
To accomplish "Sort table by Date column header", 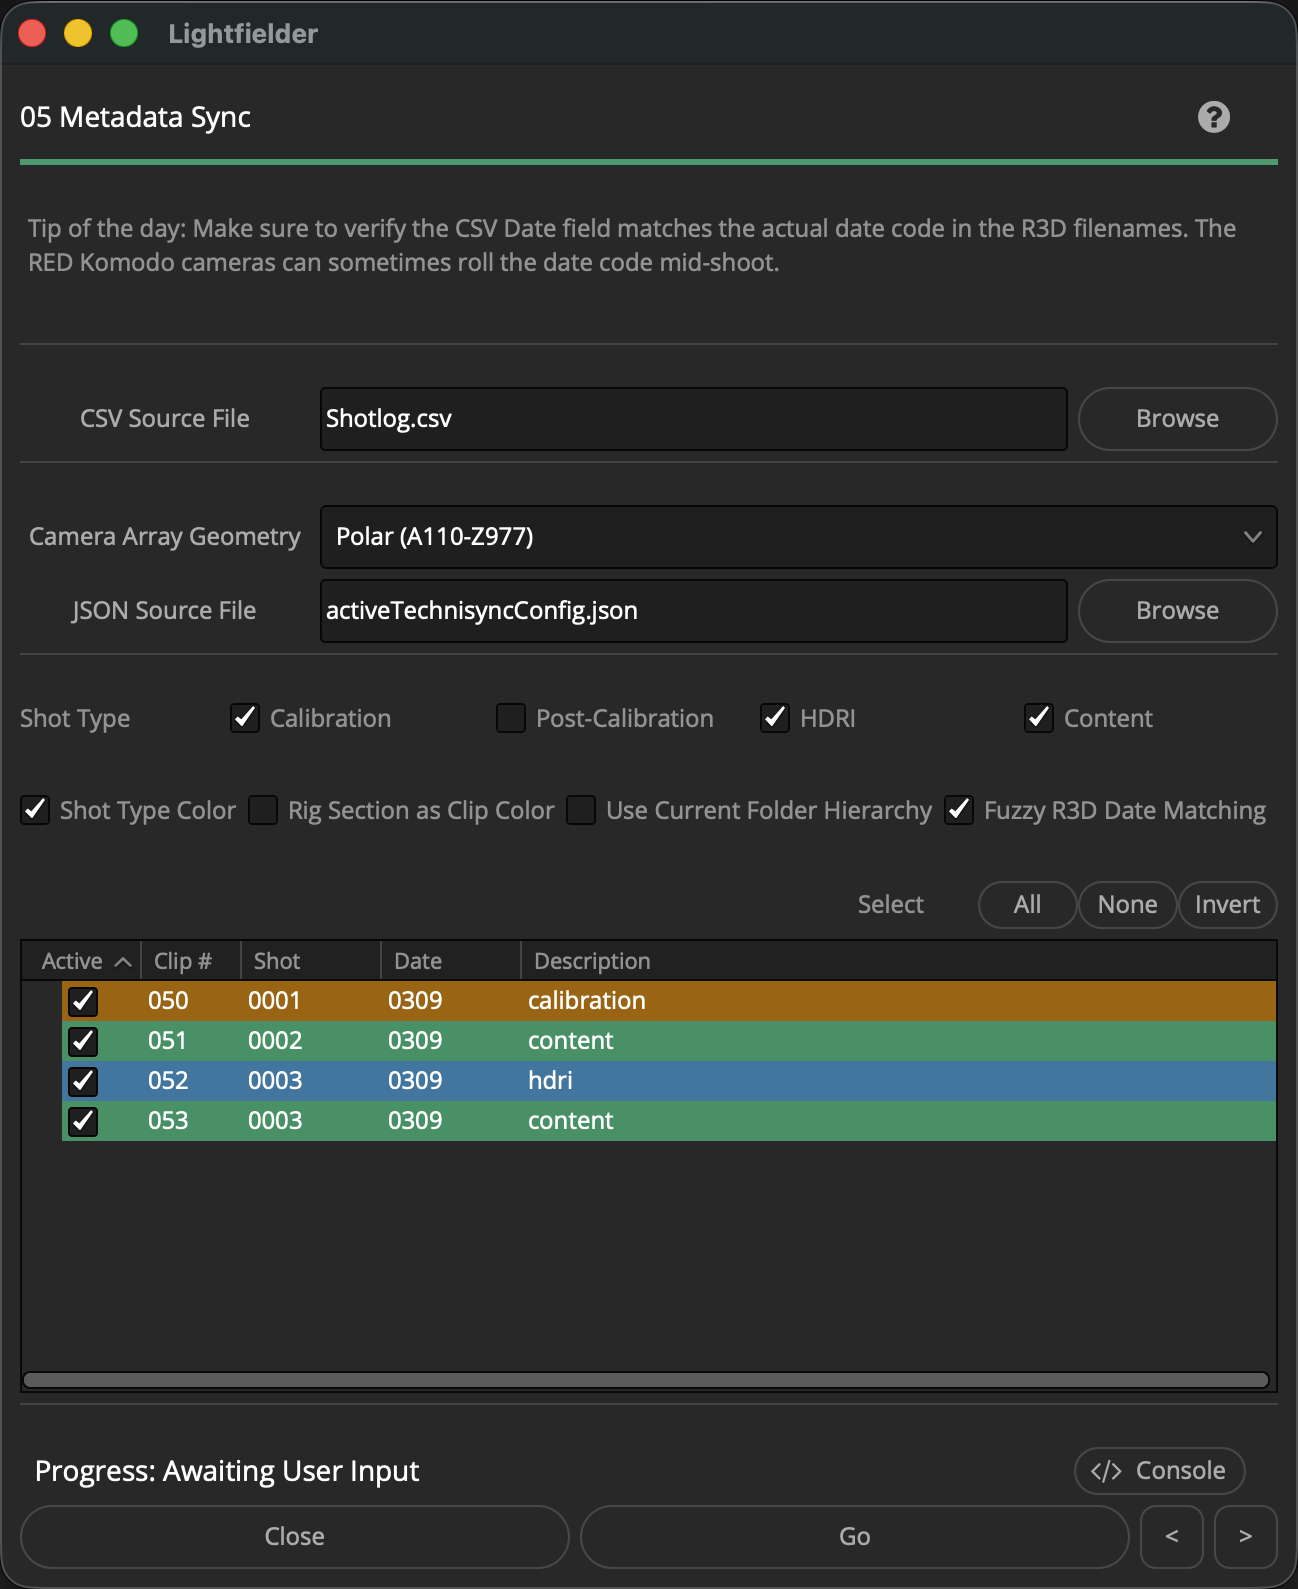I will coord(451,961).
